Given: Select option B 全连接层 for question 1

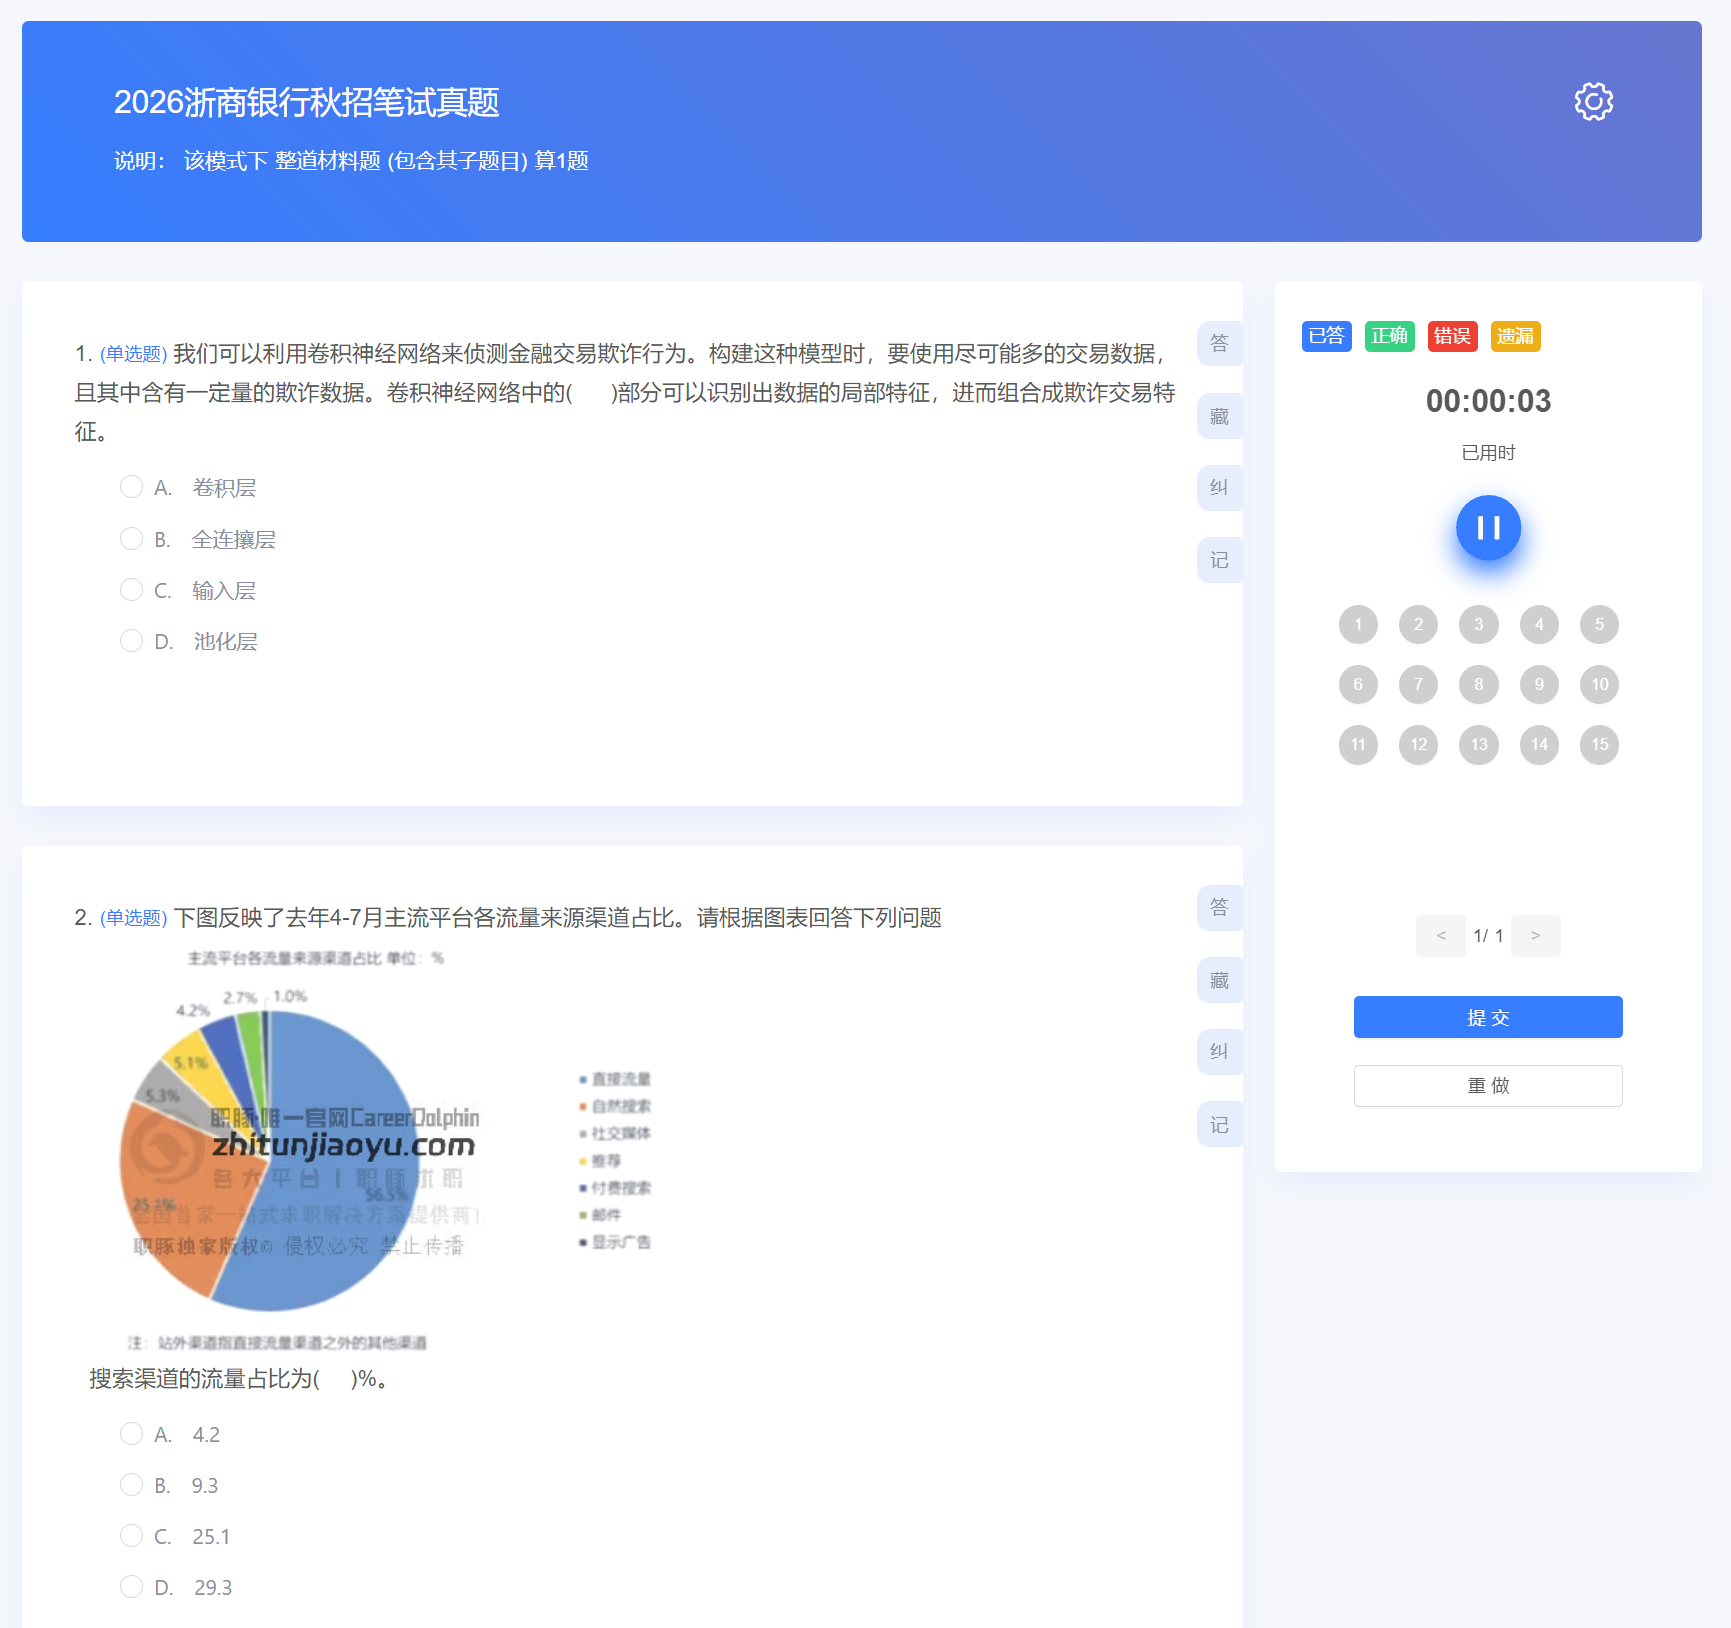Looking at the screenshot, I should pos(131,539).
